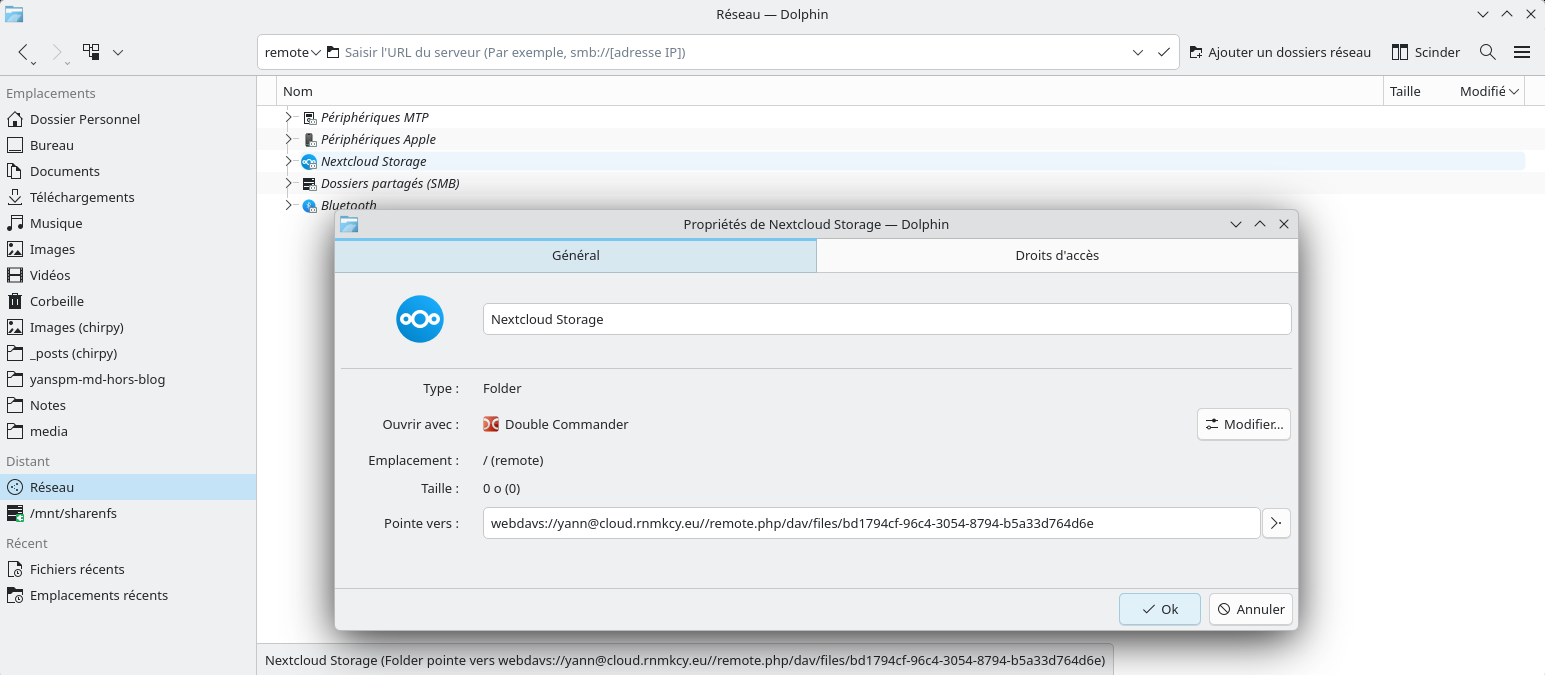Click the Nextcloud logo icon in properties
1545x675 pixels.
[419, 320]
